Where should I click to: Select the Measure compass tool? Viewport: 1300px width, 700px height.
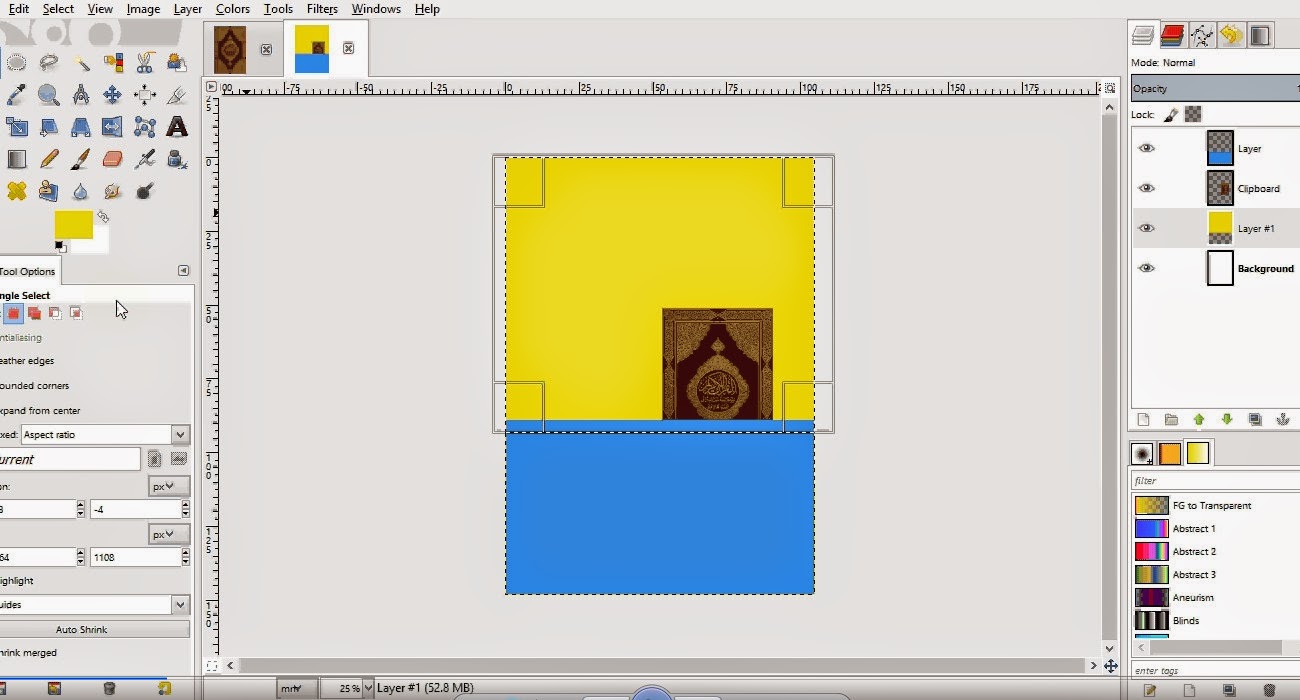[x=81, y=95]
